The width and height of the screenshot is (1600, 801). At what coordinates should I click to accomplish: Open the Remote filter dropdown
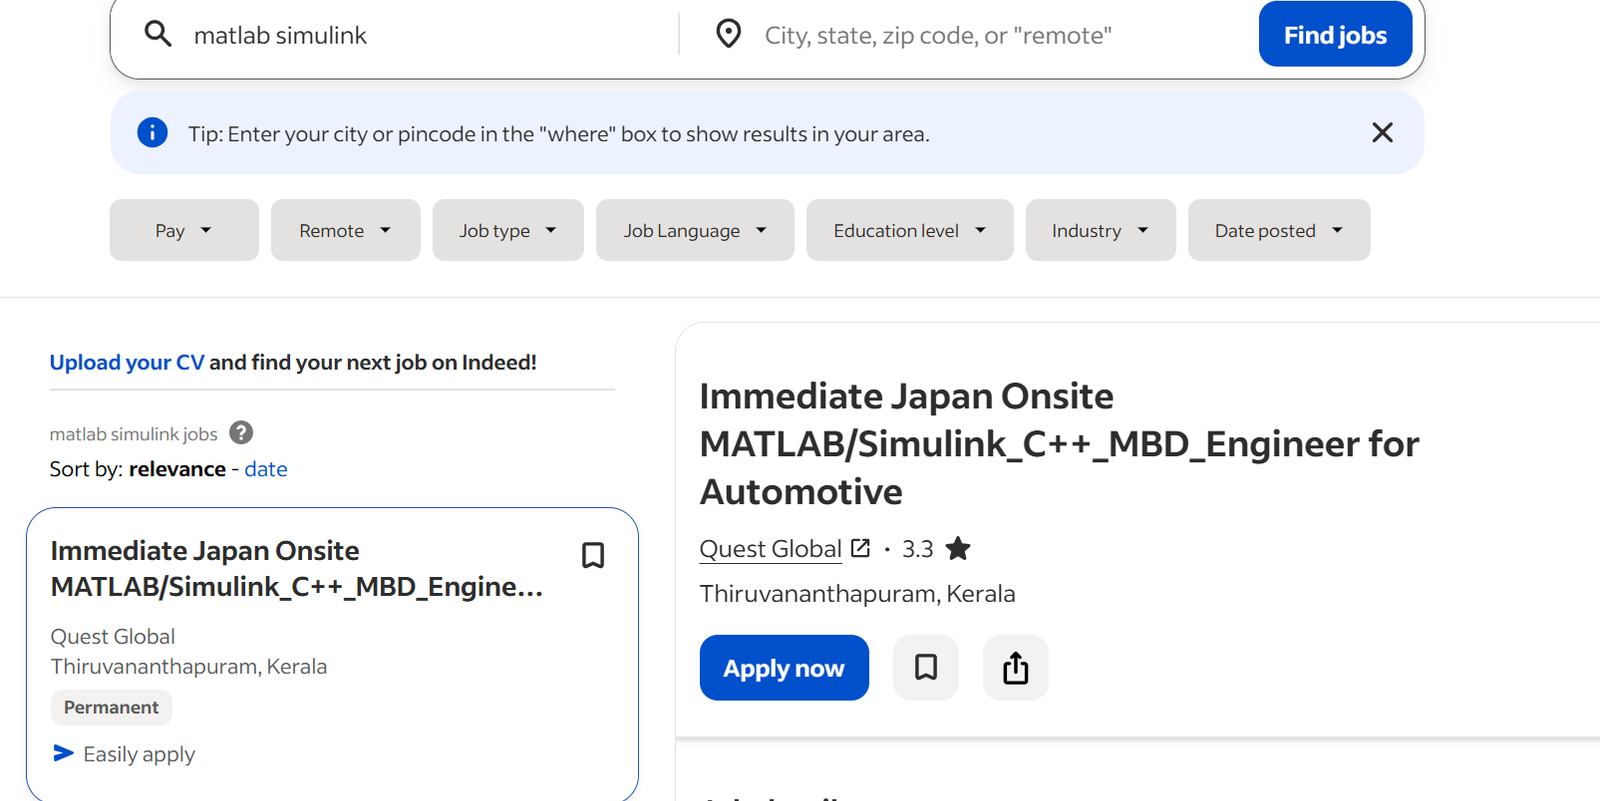(x=345, y=231)
